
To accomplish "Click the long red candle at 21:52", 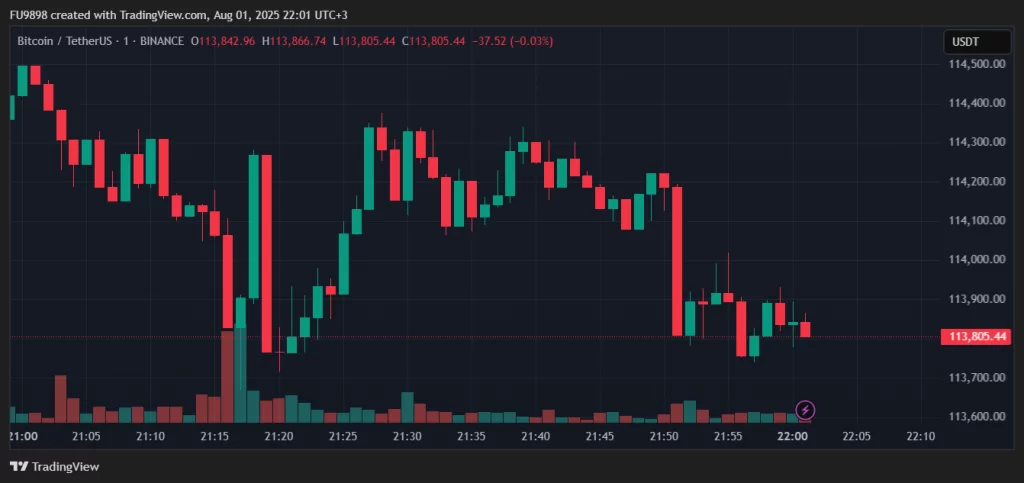I will pyautogui.click(x=677, y=260).
